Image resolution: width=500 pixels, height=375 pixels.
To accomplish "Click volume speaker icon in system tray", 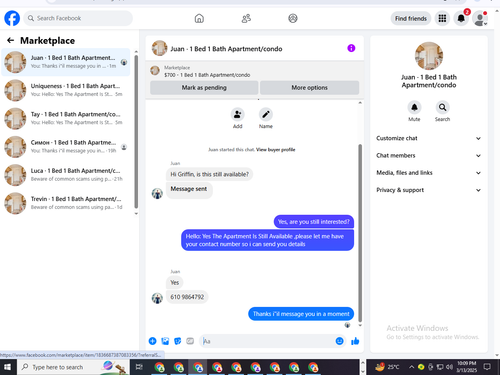I will 450,367.
